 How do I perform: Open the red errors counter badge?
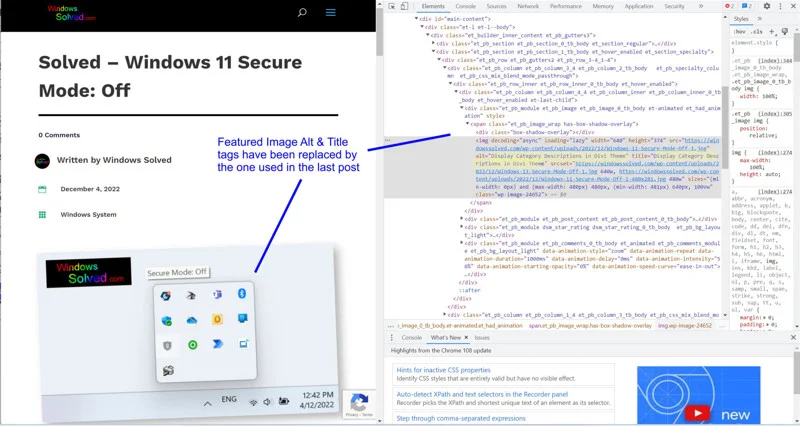(x=730, y=6)
